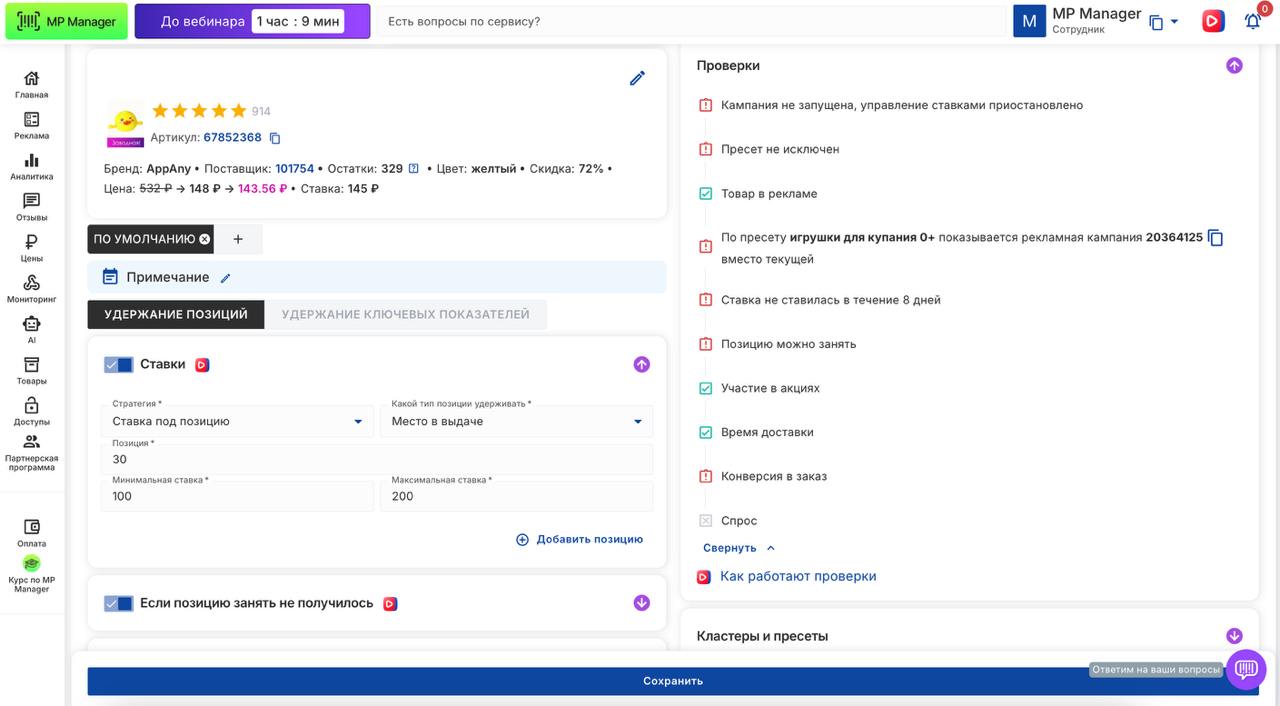The width and height of the screenshot is (1280, 706).
Task: Toggle the Ставки switch
Action: (118, 365)
